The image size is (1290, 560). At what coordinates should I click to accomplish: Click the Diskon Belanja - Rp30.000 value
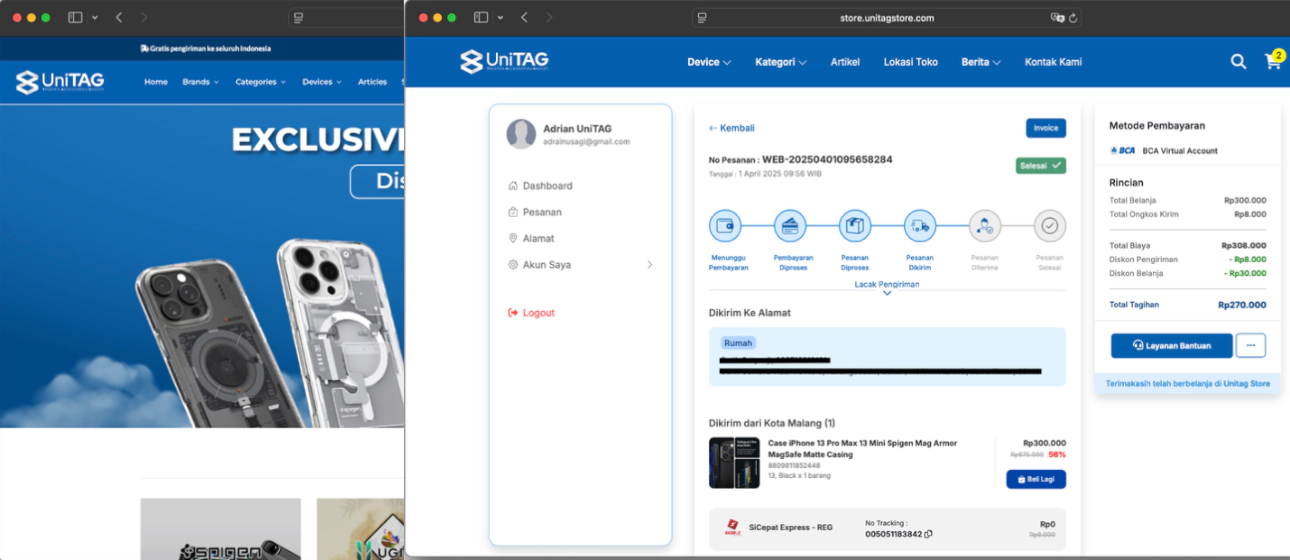(x=1245, y=273)
